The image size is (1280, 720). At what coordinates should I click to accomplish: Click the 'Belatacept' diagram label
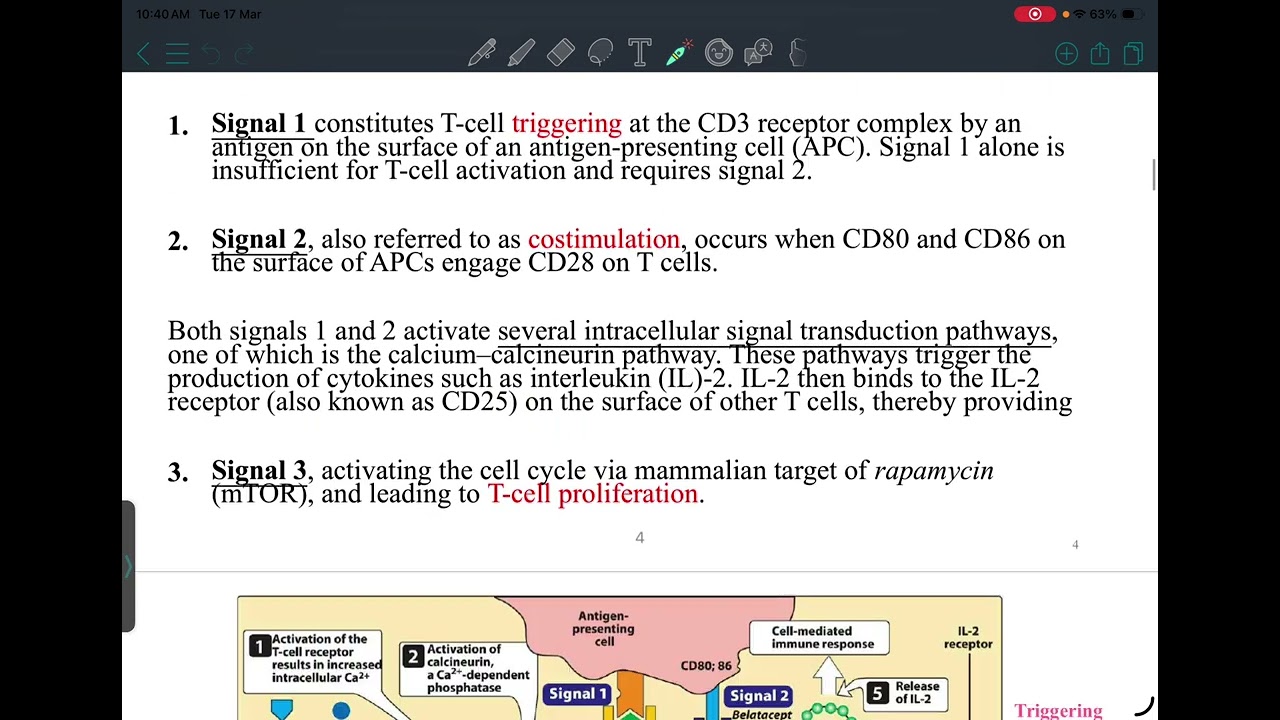(x=762, y=714)
